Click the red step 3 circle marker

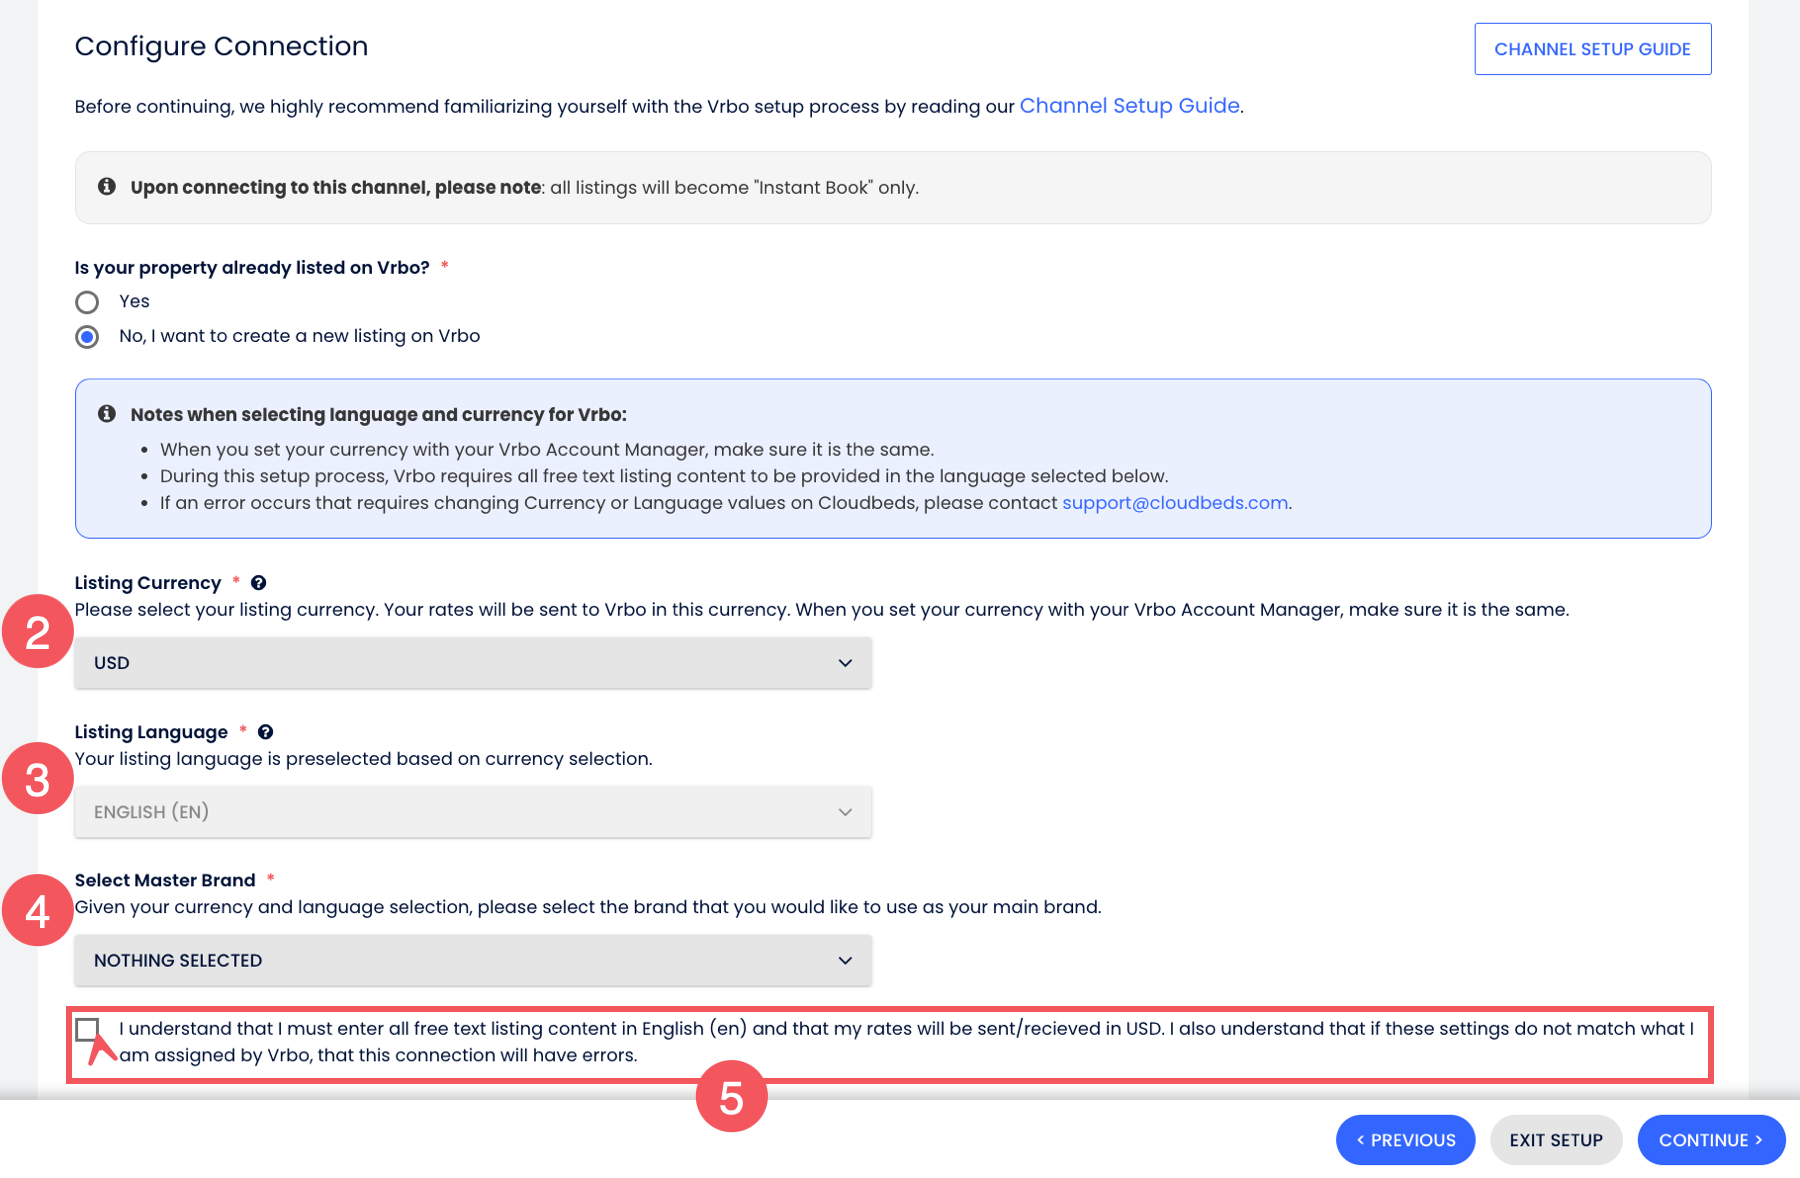click(x=37, y=779)
